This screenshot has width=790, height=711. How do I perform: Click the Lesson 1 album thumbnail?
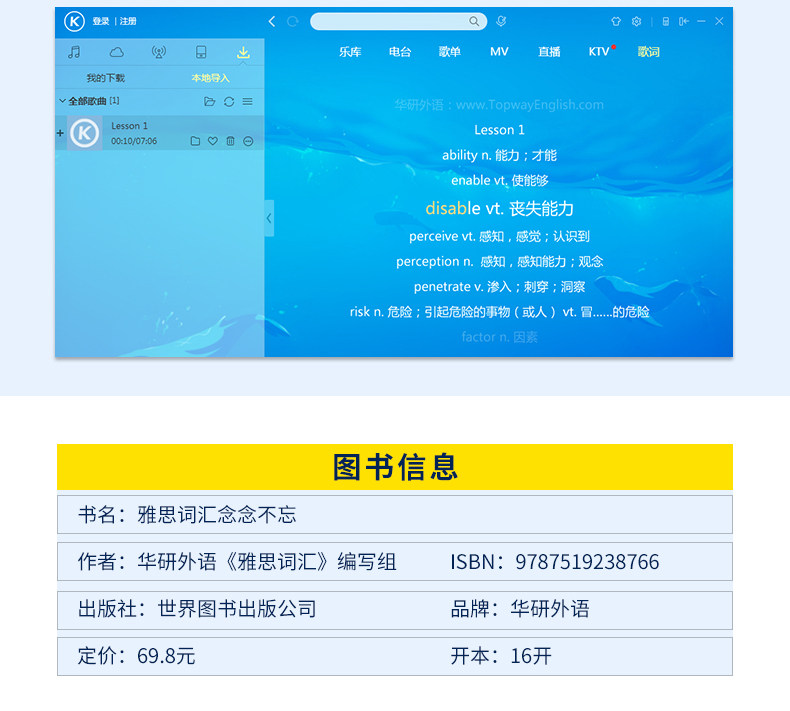pyautogui.click(x=85, y=133)
